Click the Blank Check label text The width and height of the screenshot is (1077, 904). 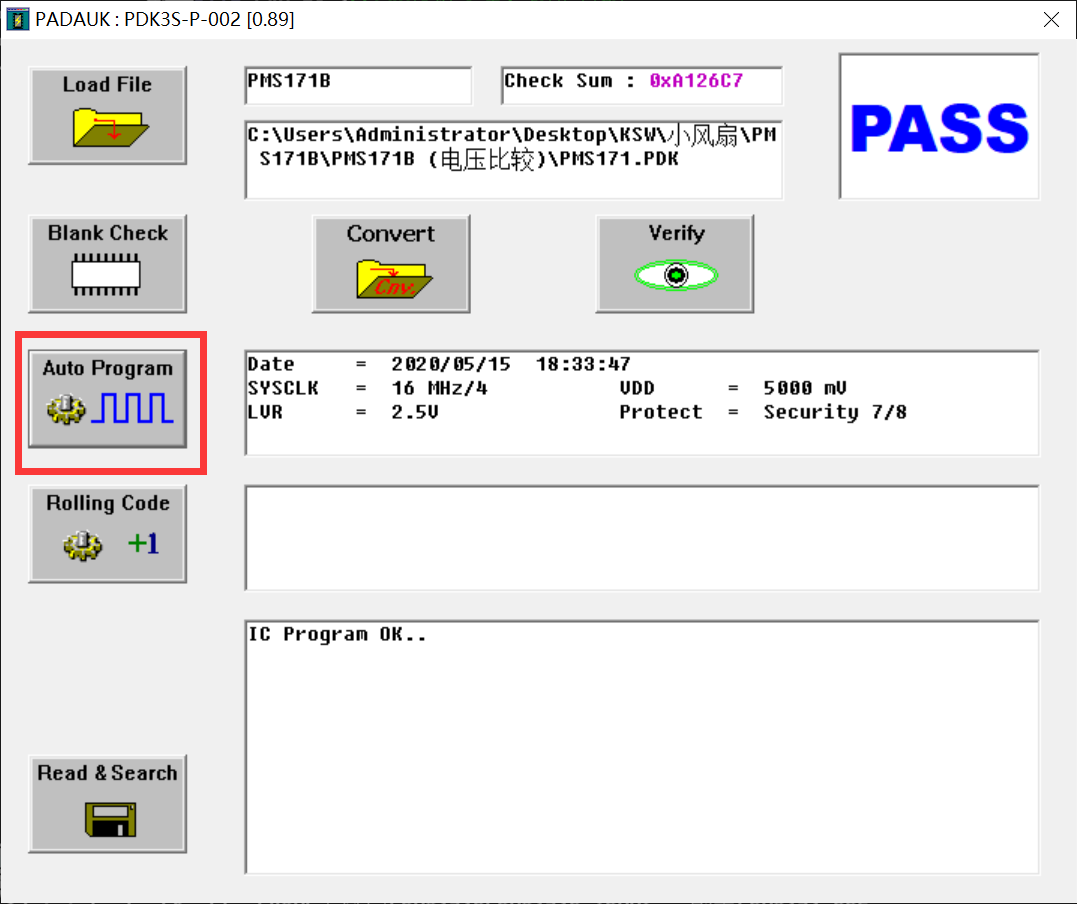click(108, 233)
